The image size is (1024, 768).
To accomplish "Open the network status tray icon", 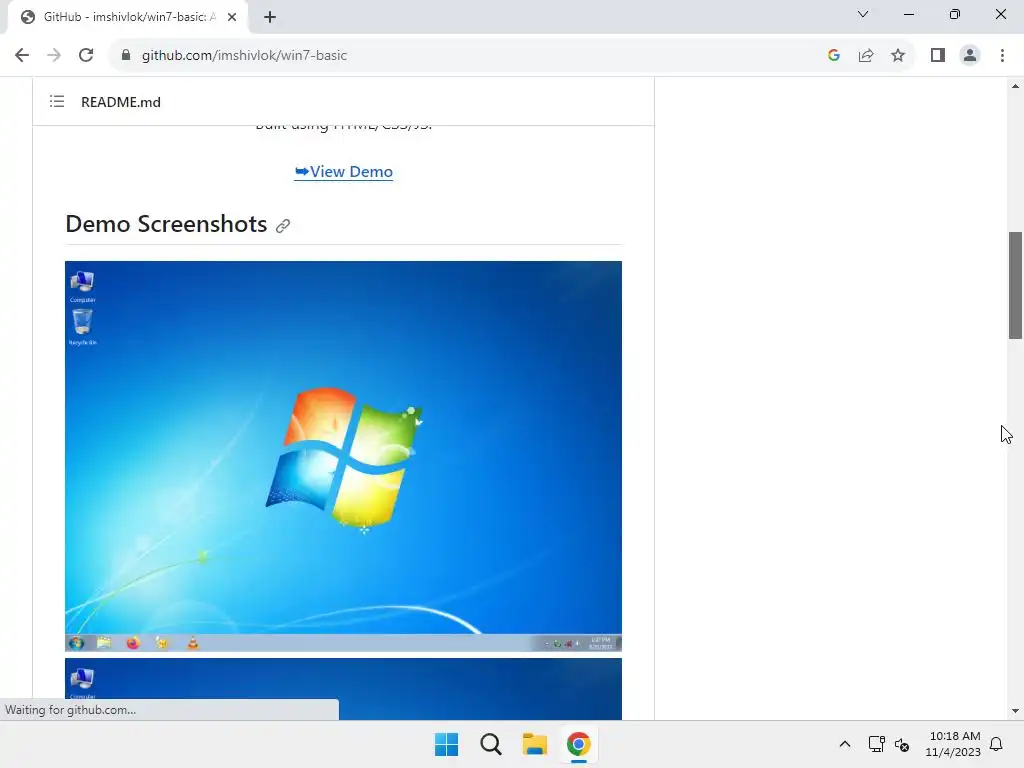I will [876, 744].
